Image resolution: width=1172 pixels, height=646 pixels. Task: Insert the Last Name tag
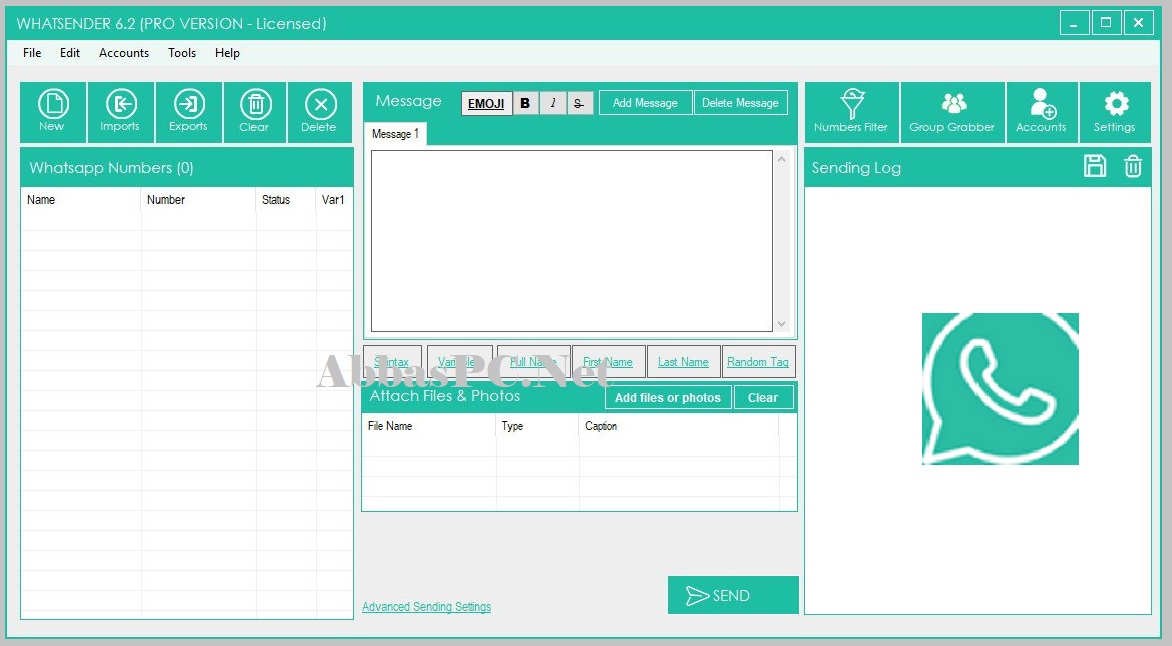point(683,362)
